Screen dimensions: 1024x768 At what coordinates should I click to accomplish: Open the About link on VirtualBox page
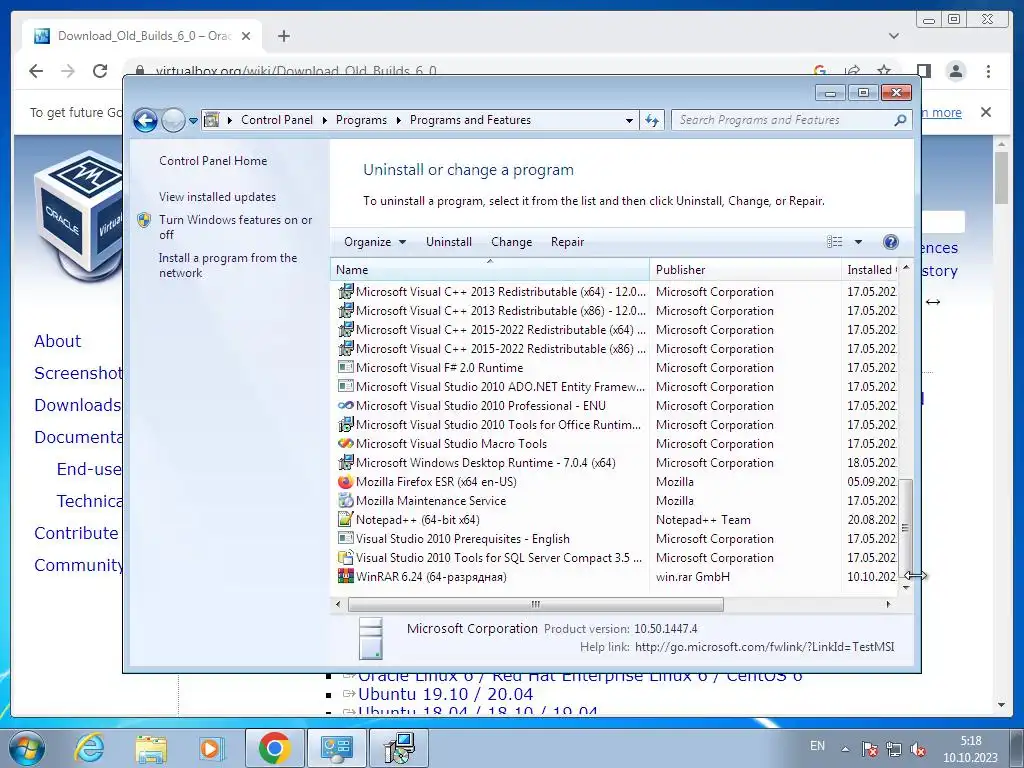pyautogui.click(x=57, y=341)
